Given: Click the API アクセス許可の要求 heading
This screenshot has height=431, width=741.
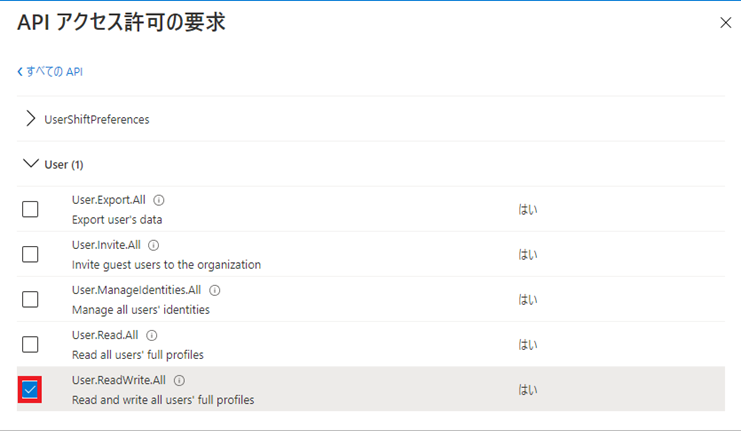Looking at the screenshot, I should 121,22.
